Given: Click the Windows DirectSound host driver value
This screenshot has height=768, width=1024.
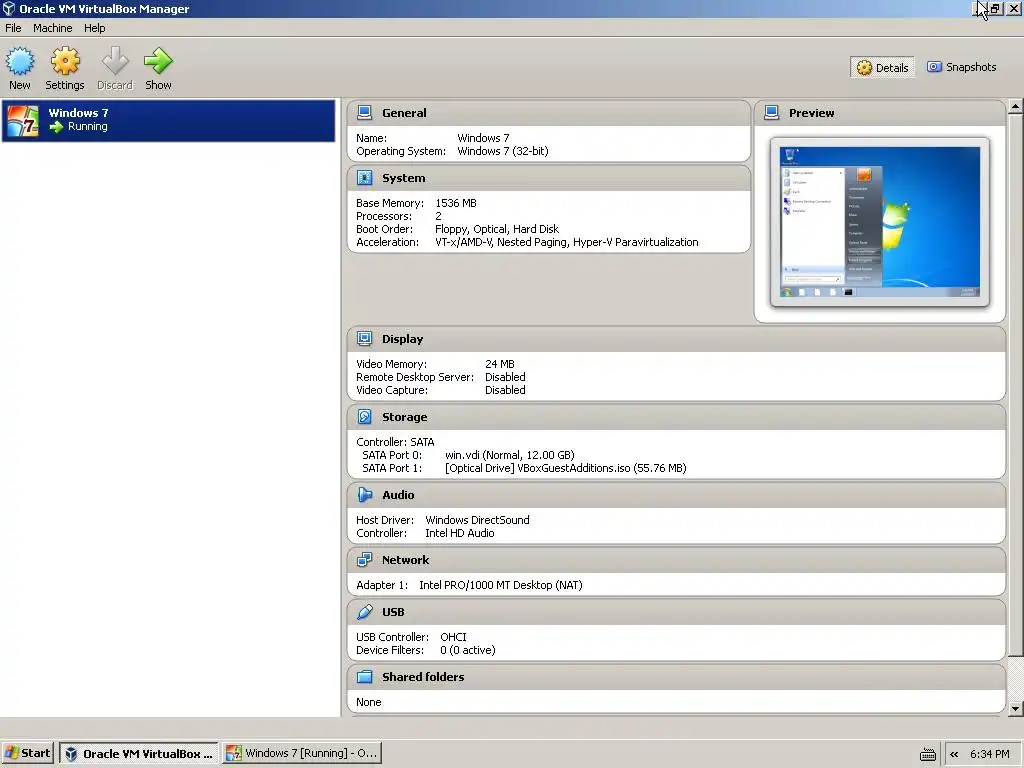Looking at the screenshot, I should [x=477, y=520].
